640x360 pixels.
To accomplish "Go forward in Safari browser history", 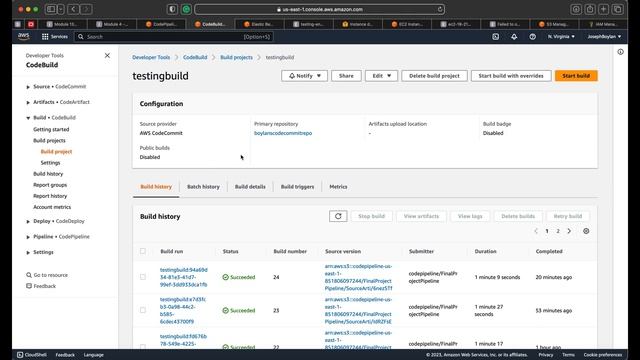I will pos(86,9).
